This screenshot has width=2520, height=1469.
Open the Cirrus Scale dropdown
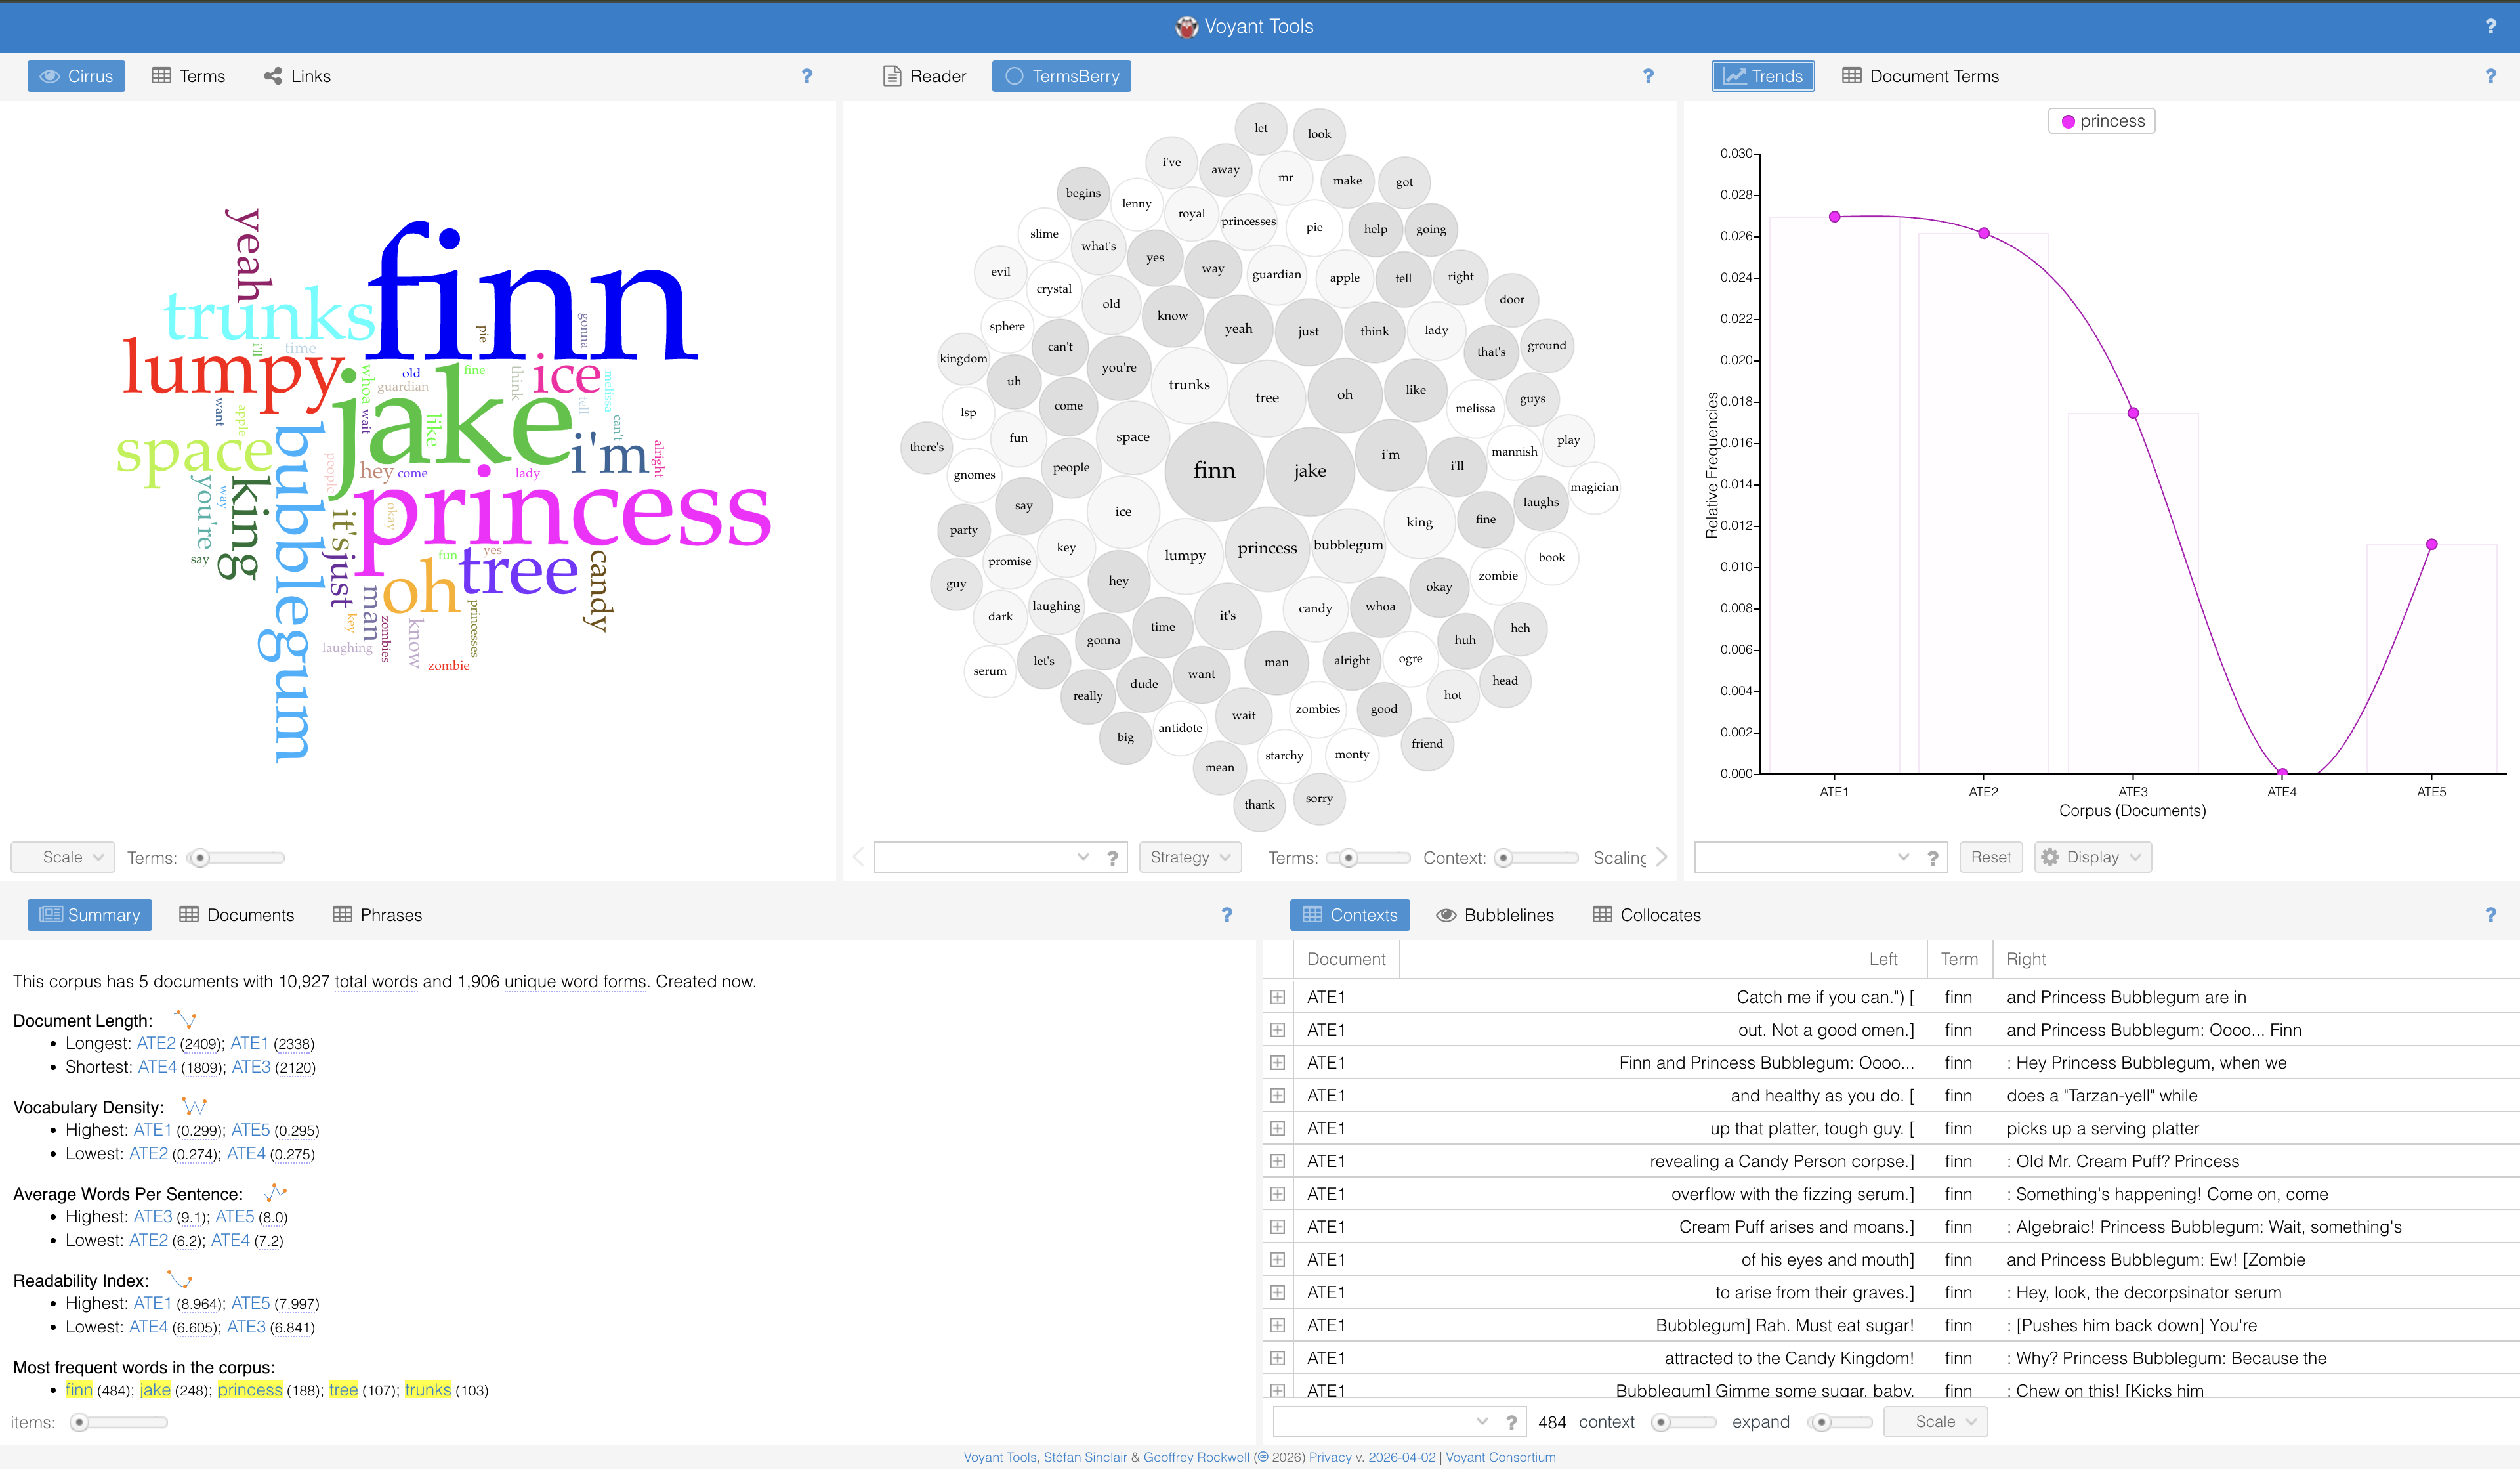pyautogui.click(x=63, y=858)
